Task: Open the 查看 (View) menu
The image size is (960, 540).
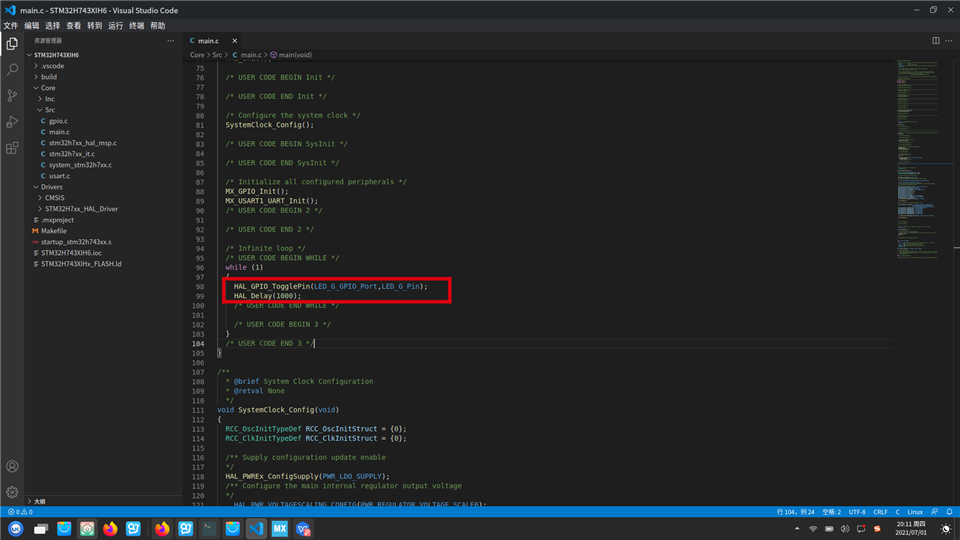Action: point(73,26)
